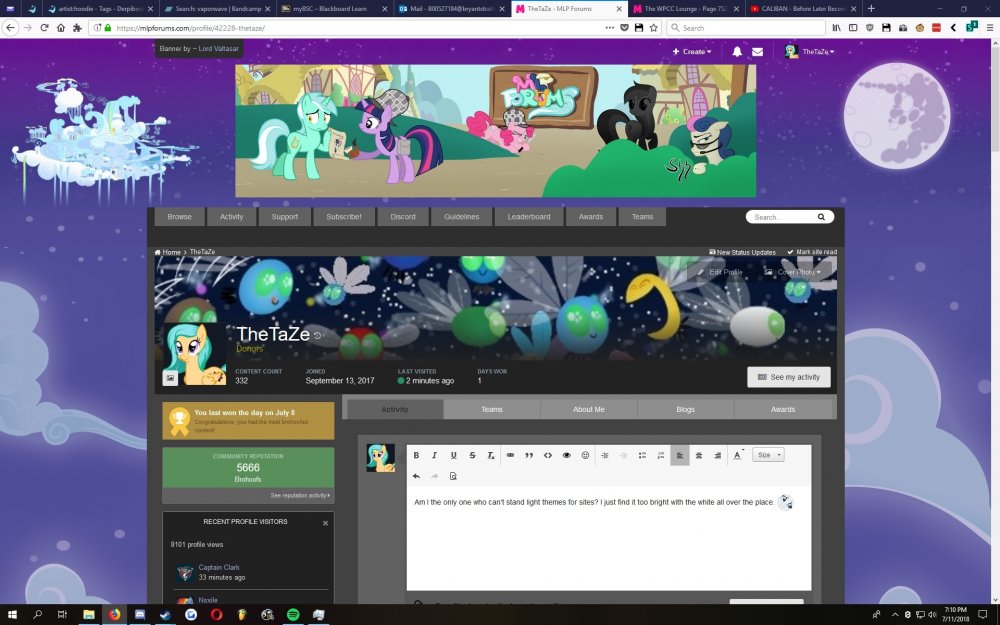Open the Windows Start menu
Image resolution: width=1000 pixels, height=625 pixels.
pyautogui.click(x=12, y=614)
